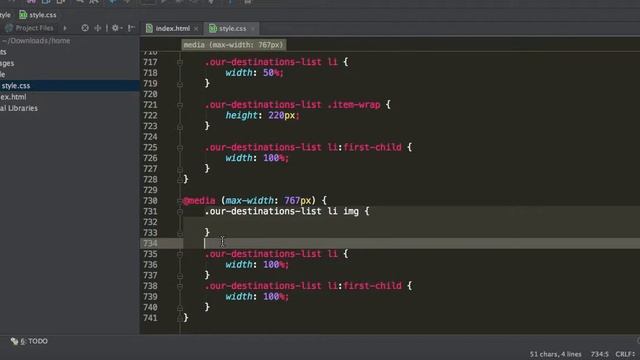Click the fold end marker on line 728
Viewport: 640px width, 360px height.
click(x=180, y=180)
